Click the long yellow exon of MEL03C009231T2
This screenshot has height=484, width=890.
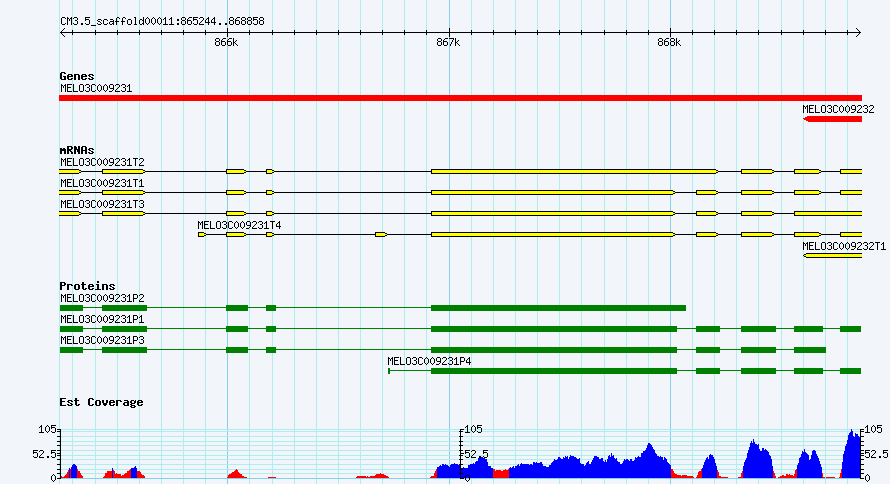tap(574, 171)
